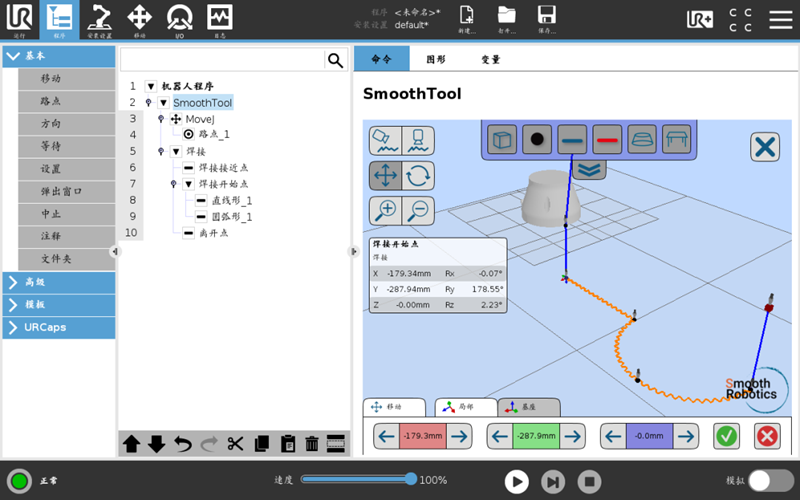Collapse the 机器人程序 tree node triangle
This screenshot has height=500, width=800.
tap(151, 86)
